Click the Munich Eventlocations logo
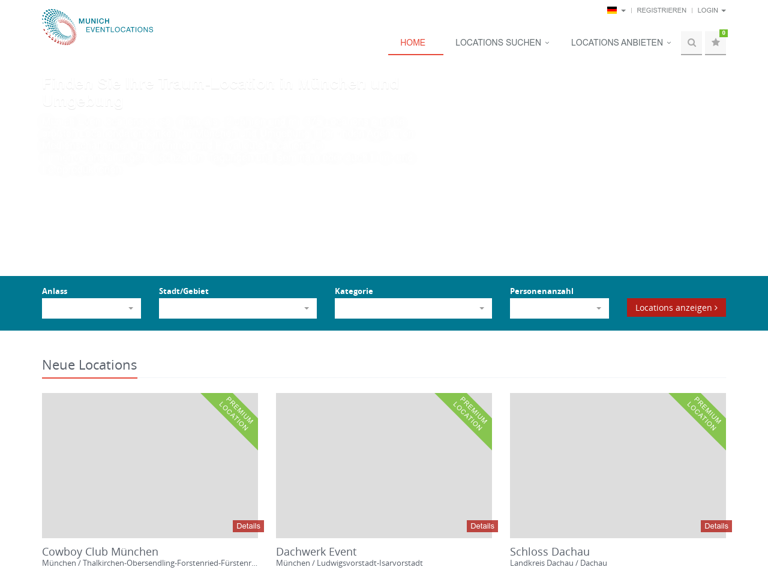Image resolution: width=768 pixels, height=576 pixels. click(x=97, y=27)
